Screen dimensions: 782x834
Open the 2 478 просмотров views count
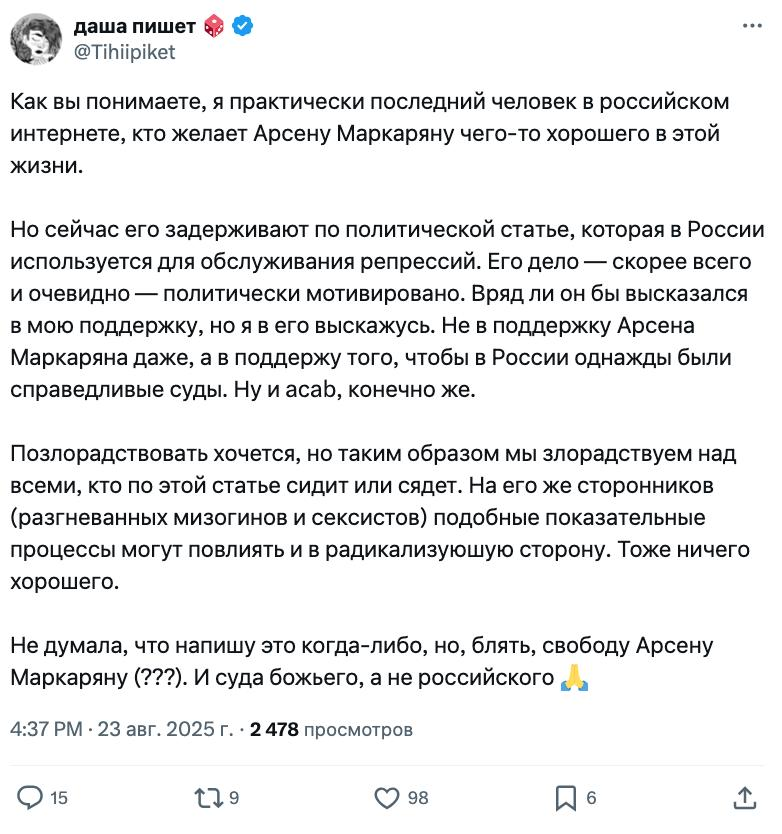[x=331, y=729]
